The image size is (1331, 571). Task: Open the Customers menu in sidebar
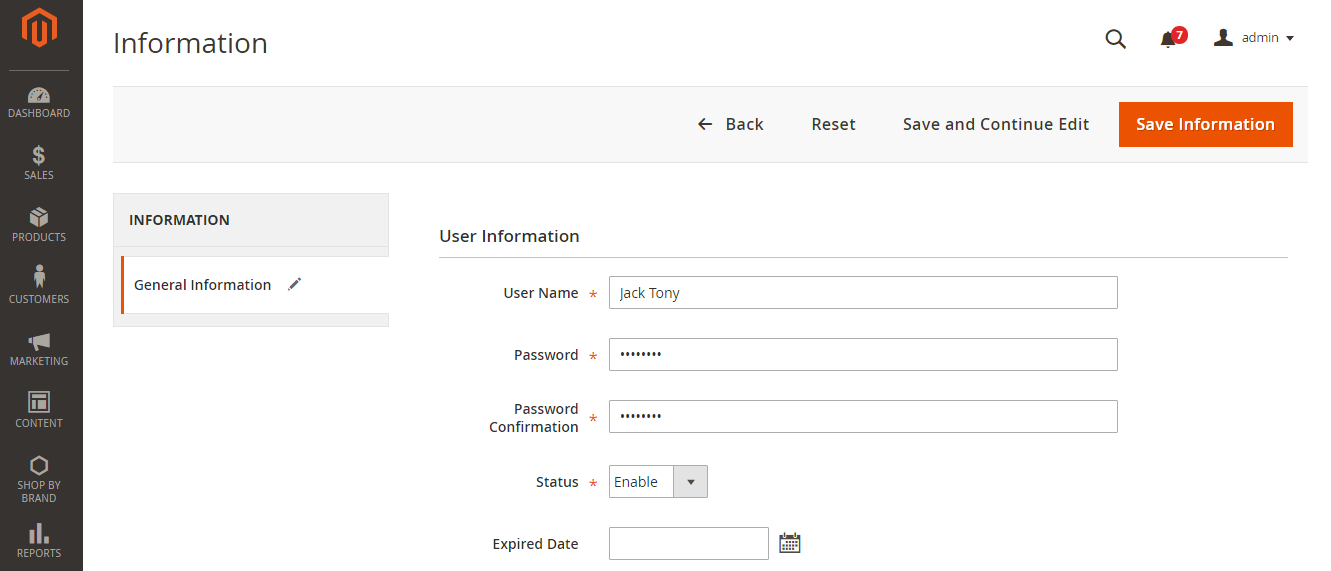(x=39, y=287)
